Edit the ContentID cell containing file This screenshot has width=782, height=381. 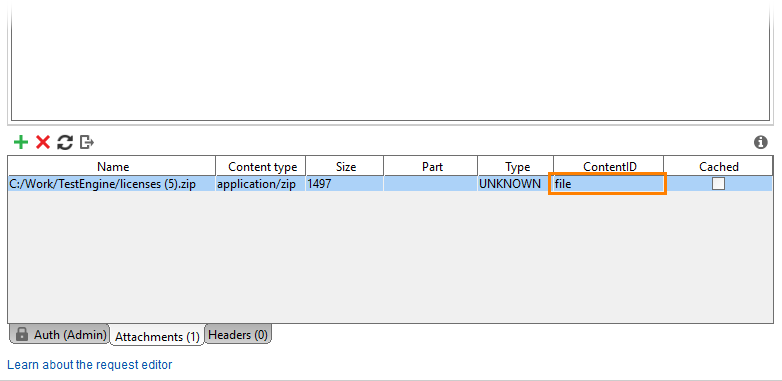[x=607, y=184]
